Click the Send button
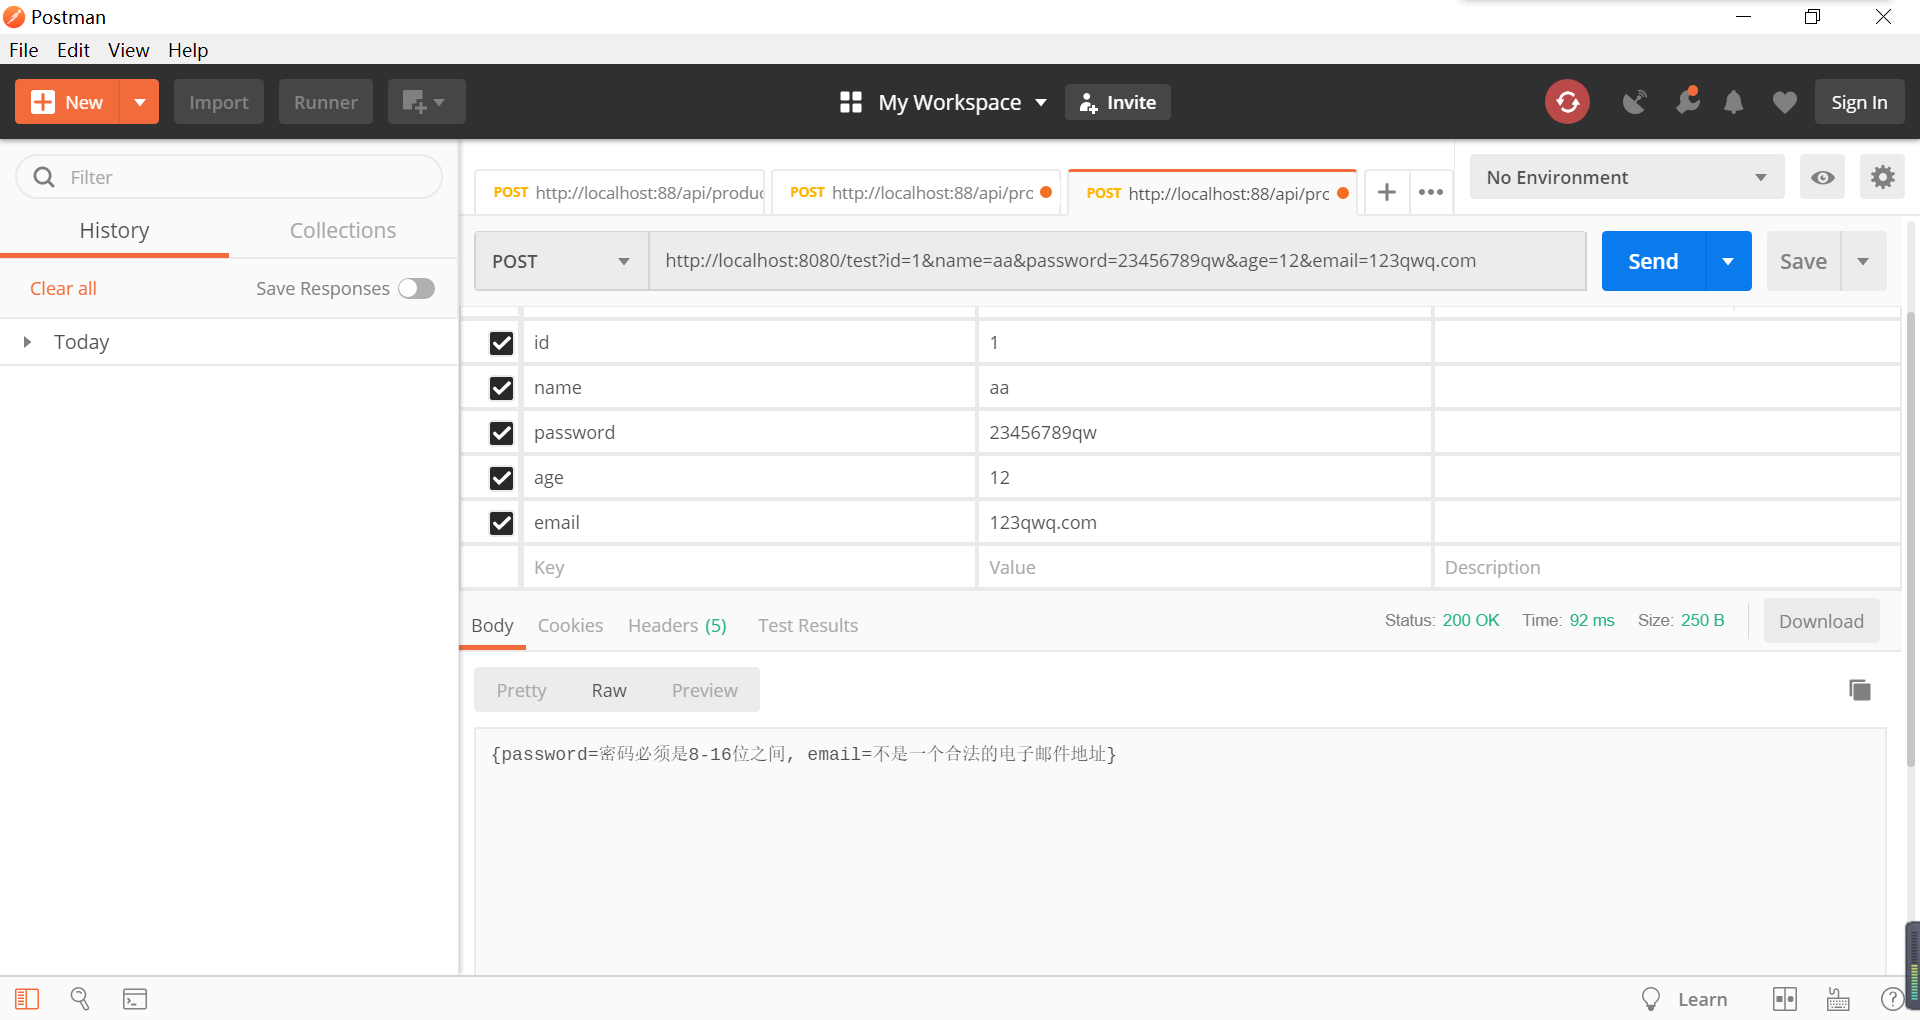Image resolution: width=1920 pixels, height=1020 pixels. [x=1652, y=261]
